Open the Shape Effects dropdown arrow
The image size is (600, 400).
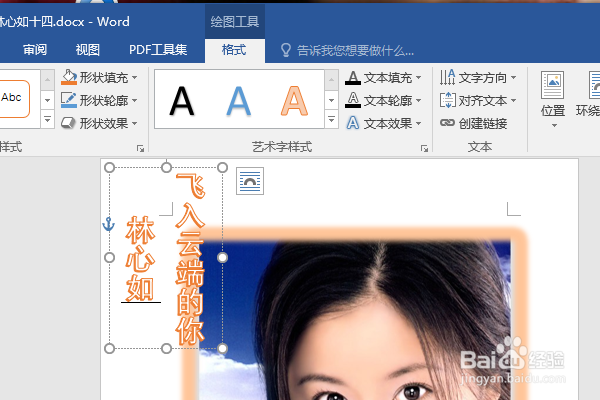click(135, 124)
